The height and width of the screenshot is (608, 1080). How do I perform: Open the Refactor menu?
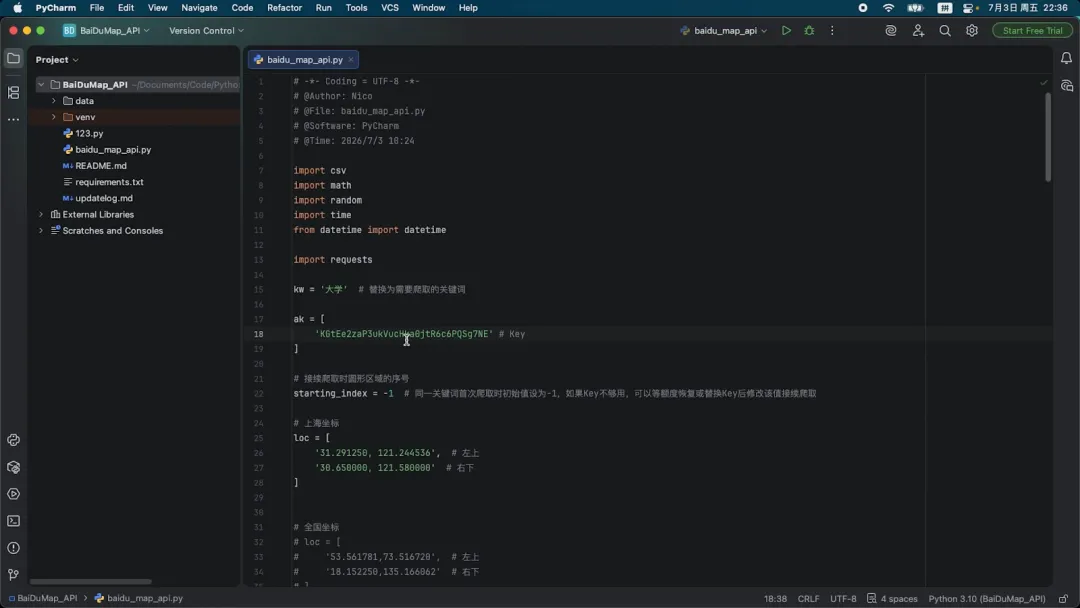[284, 8]
